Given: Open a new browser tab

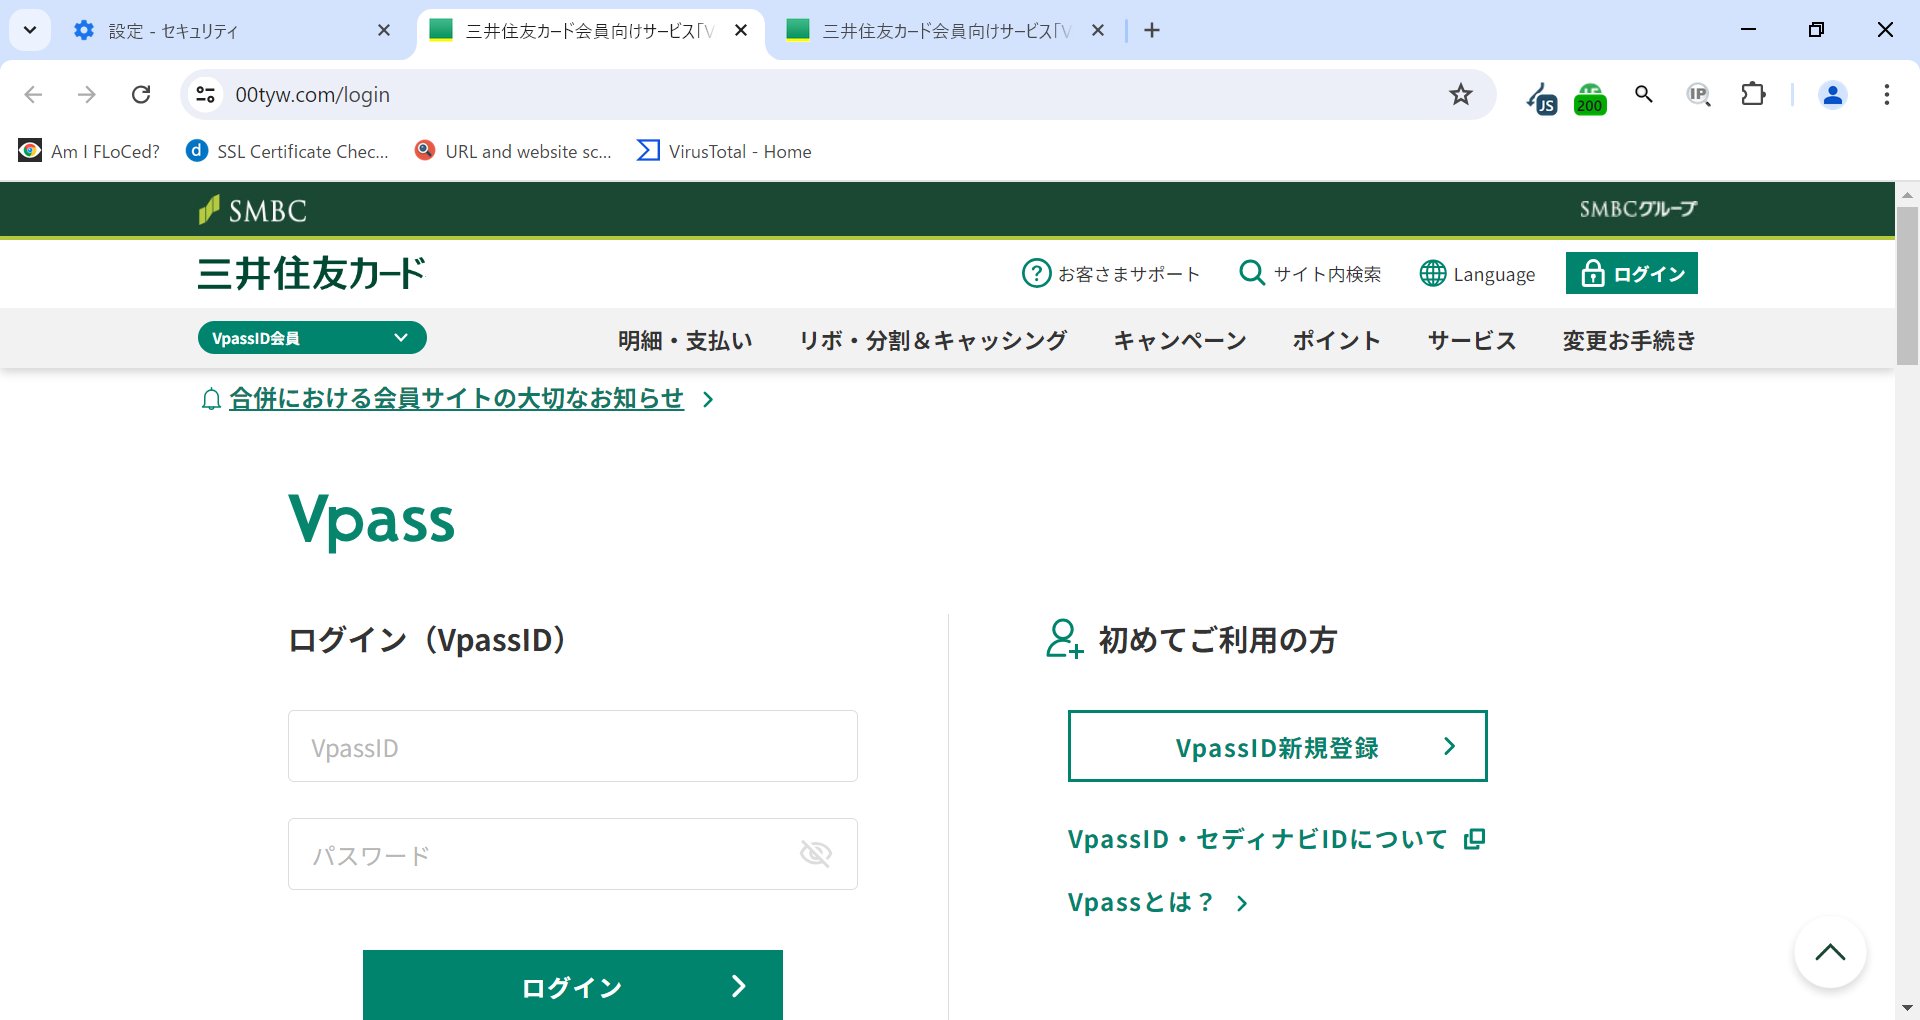Looking at the screenshot, I should [x=1152, y=30].
